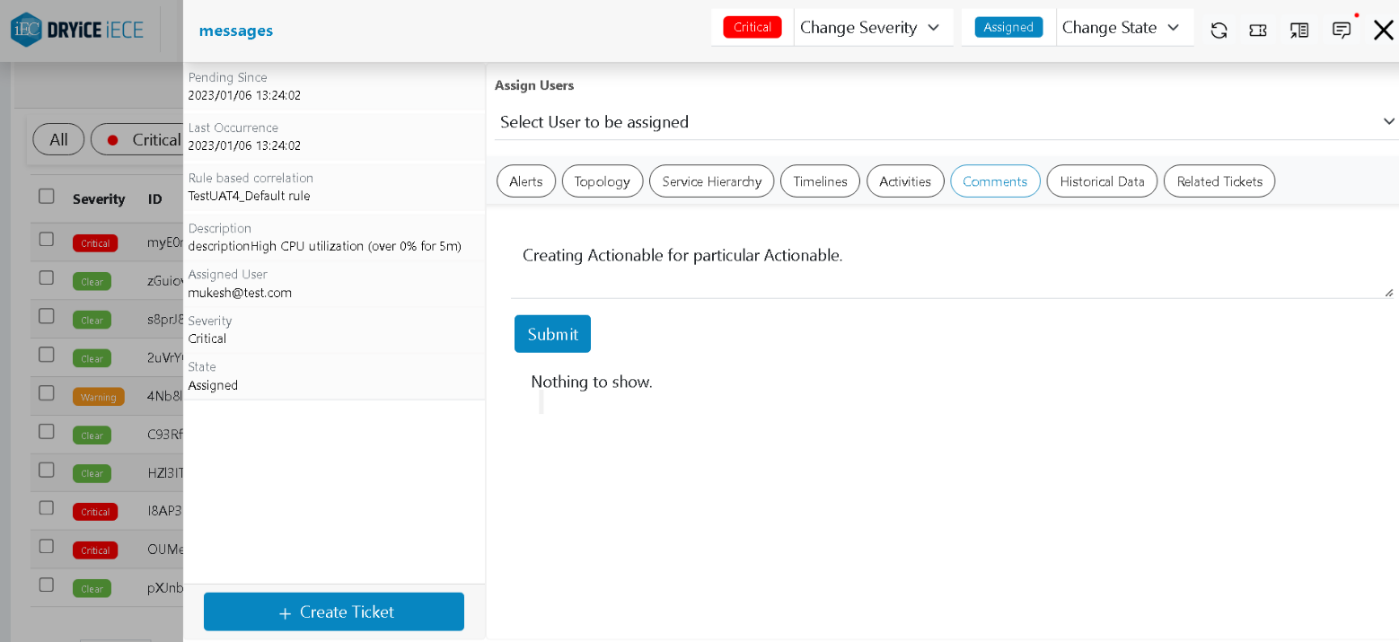1399x642 pixels.
Task: Click the Create Ticket button
Action: click(x=333, y=611)
